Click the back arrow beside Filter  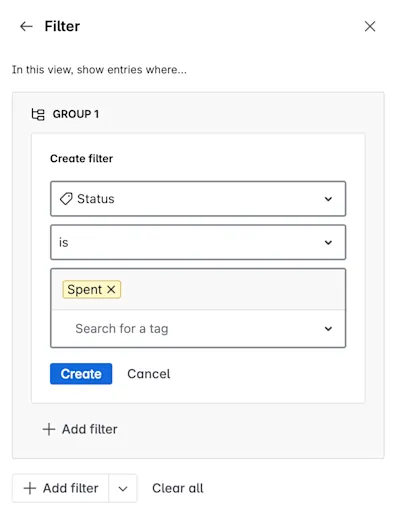(x=26, y=26)
